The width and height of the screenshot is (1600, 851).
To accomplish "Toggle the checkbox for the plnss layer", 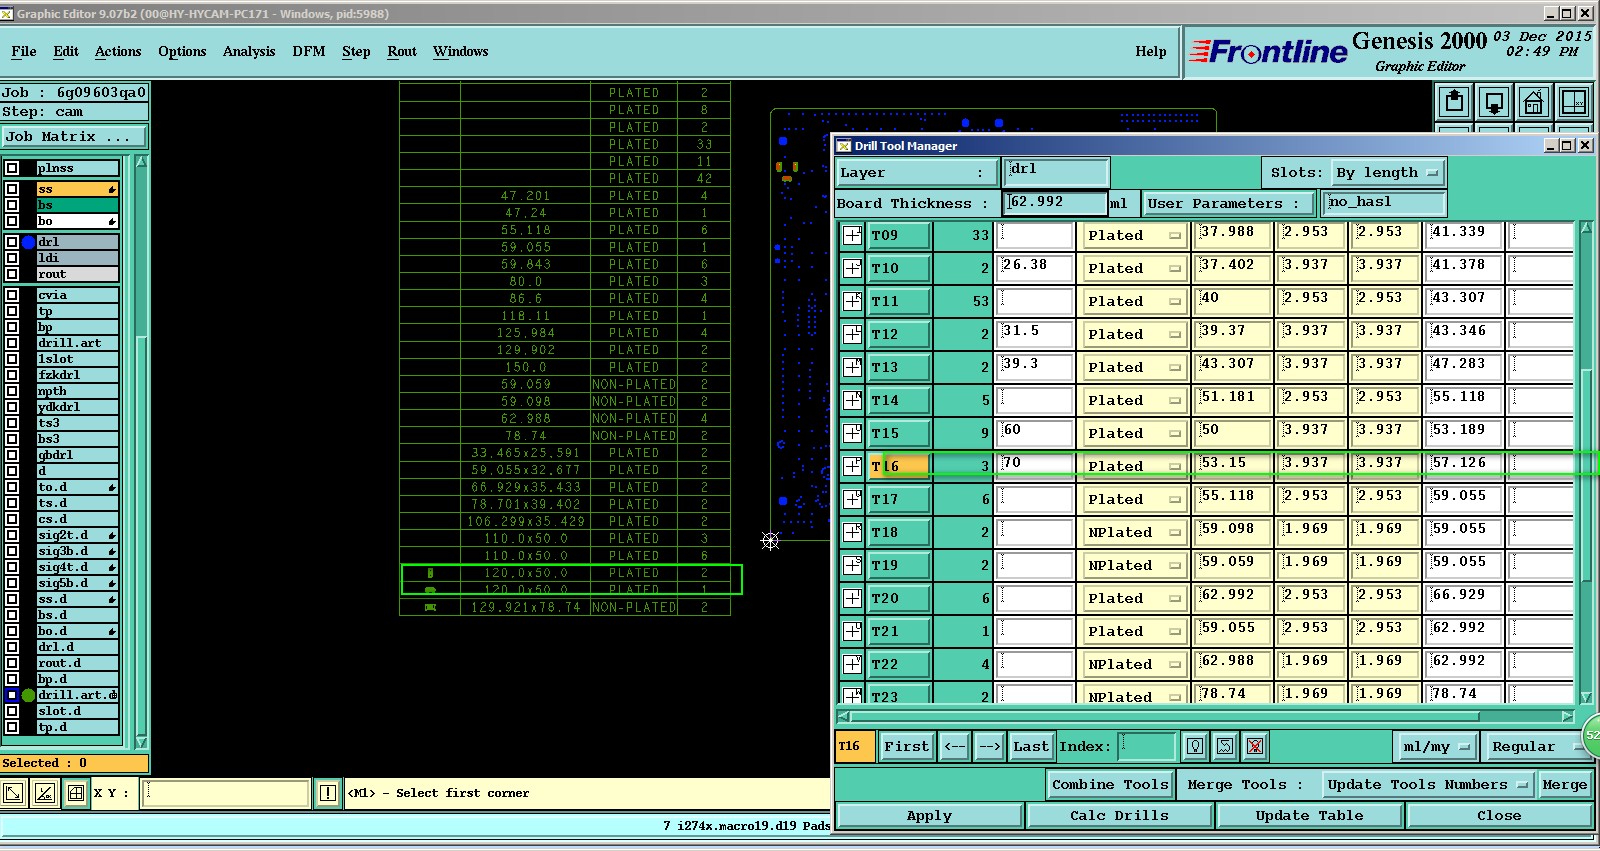I will point(12,168).
